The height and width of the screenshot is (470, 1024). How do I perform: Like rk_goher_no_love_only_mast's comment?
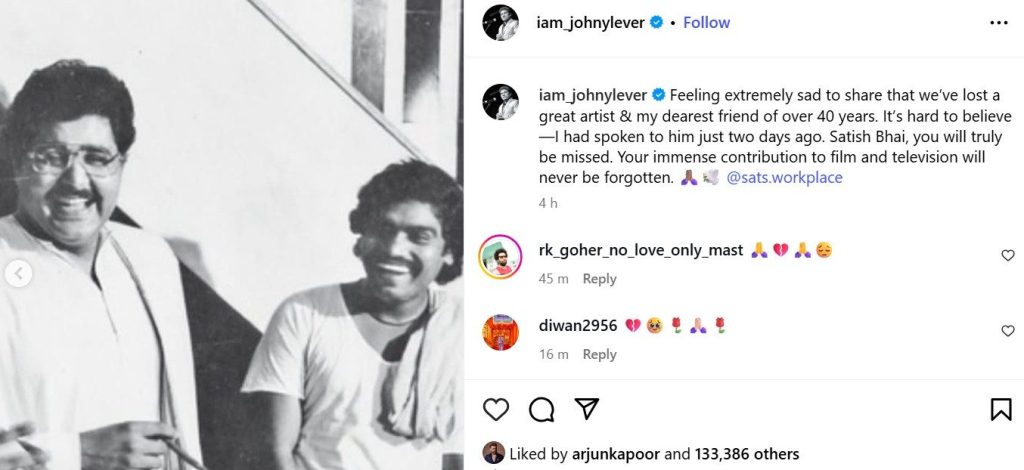click(x=1008, y=256)
